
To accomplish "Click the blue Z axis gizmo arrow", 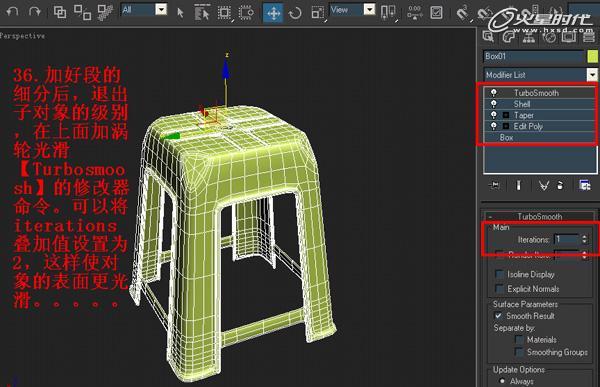I will click(x=226, y=70).
